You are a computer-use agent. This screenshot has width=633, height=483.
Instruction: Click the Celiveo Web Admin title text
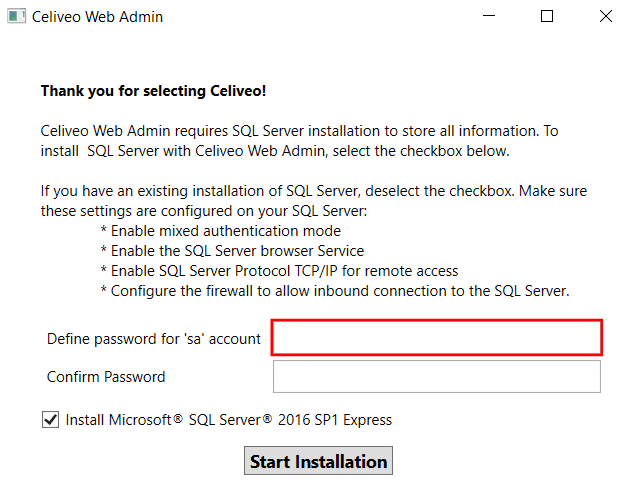(x=97, y=17)
